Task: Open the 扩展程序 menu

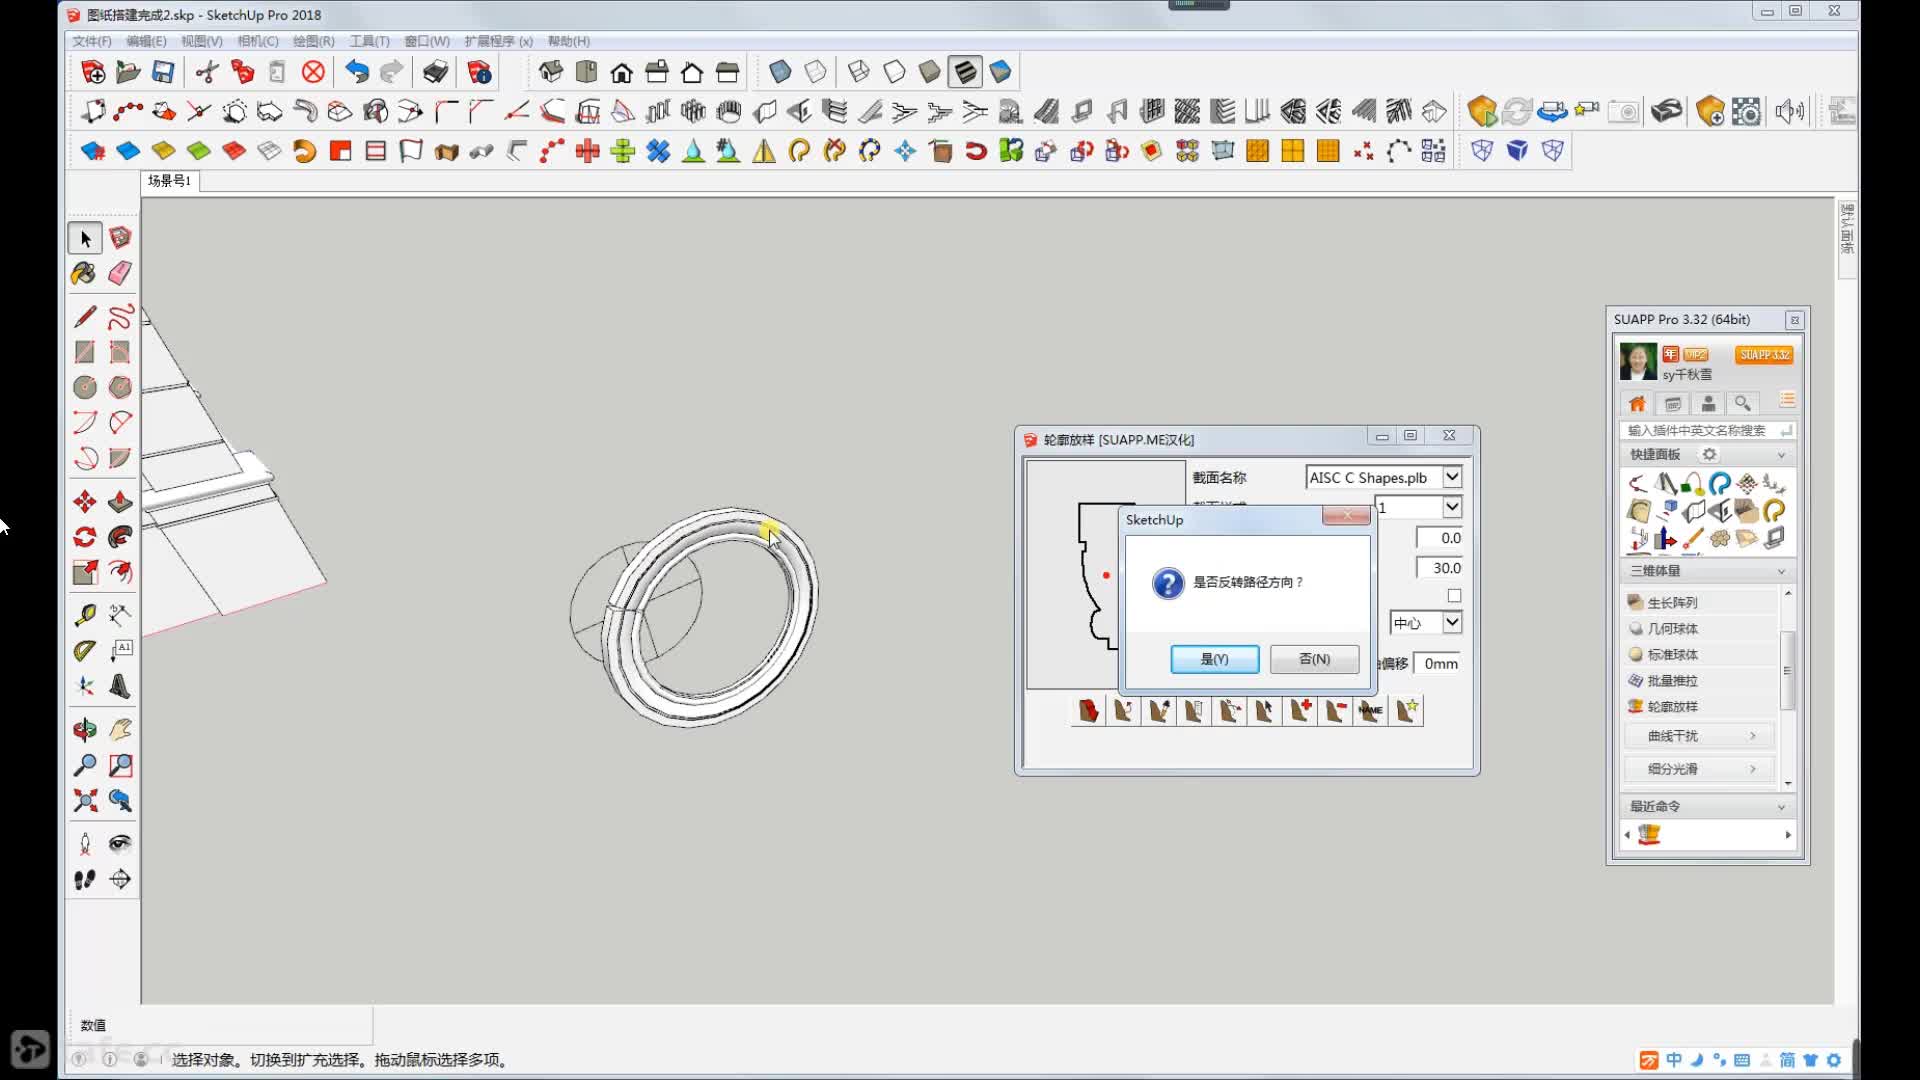Action: click(498, 41)
